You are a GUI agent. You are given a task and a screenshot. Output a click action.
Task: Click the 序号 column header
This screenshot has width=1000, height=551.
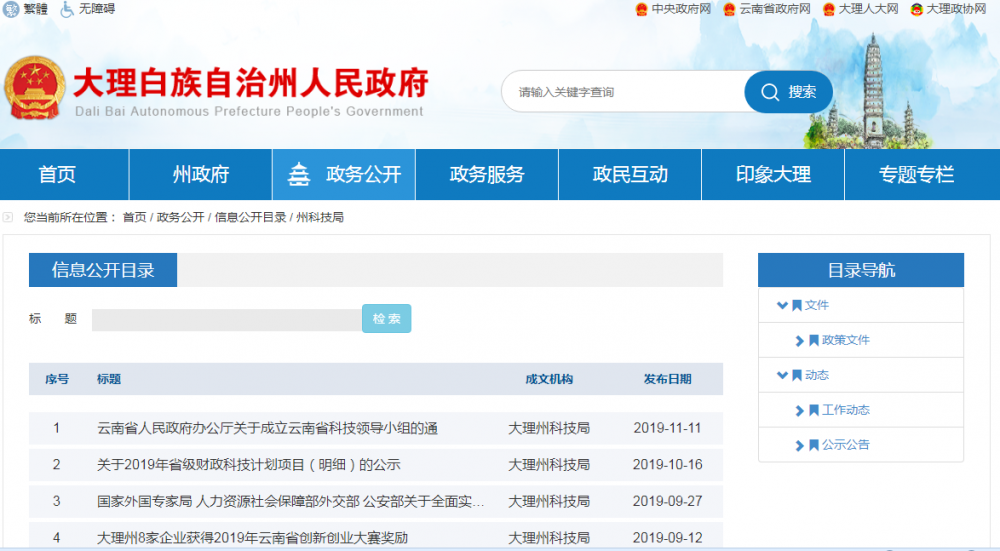(x=57, y=379)
